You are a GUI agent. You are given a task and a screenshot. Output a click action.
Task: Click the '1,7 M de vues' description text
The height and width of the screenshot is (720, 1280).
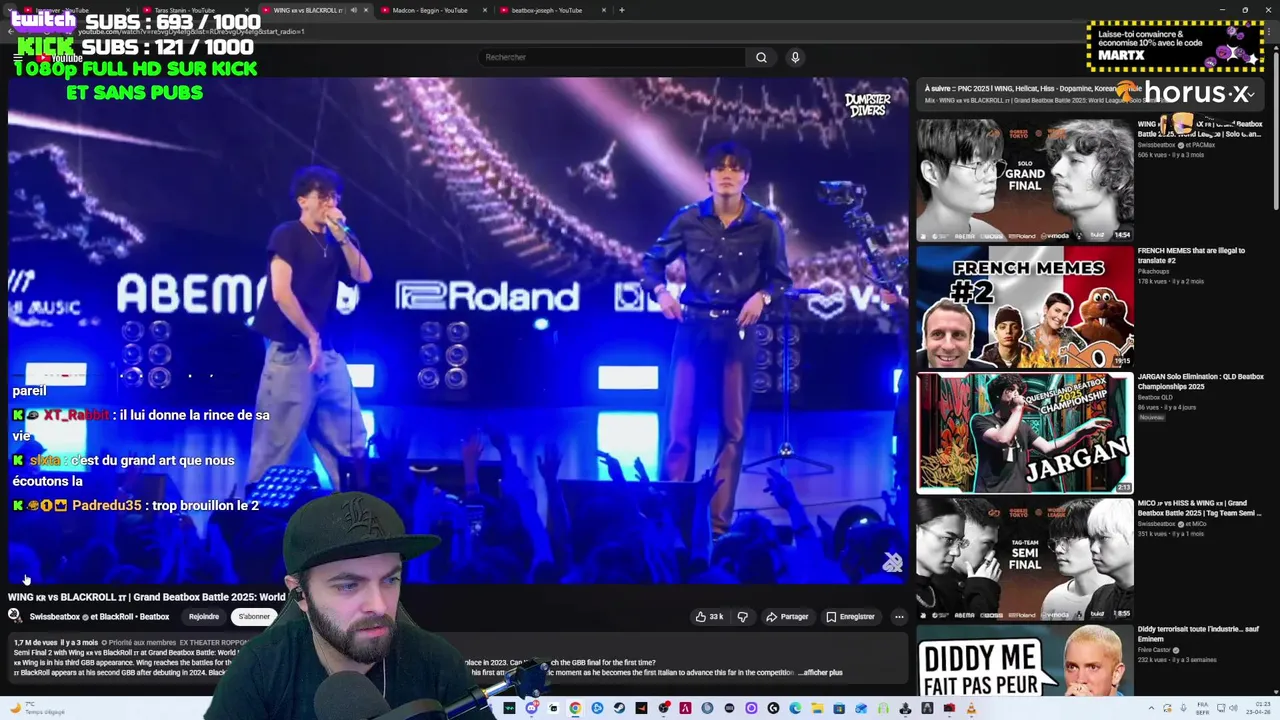point(35,643)
